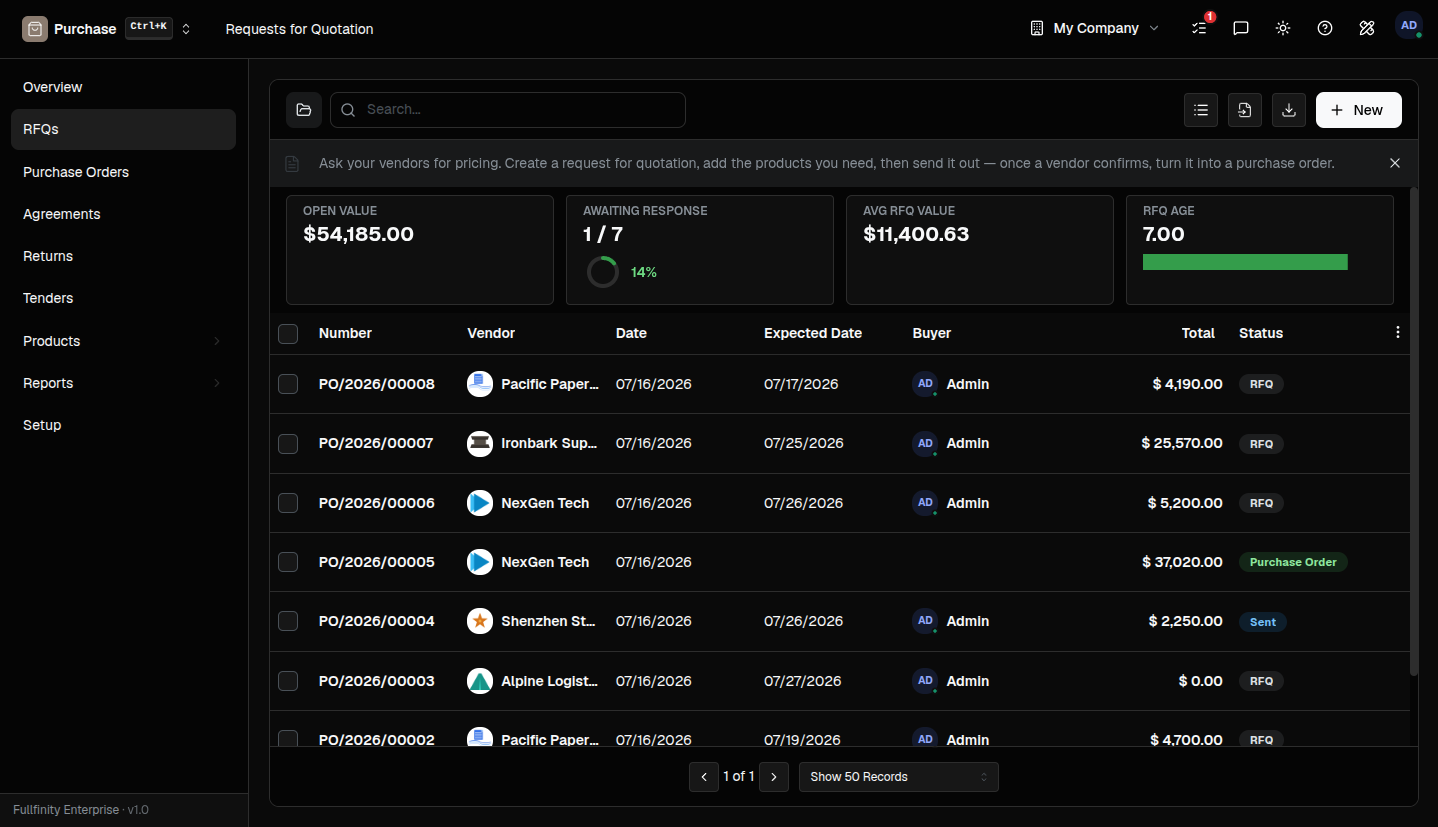Check the box for PO/2026/00005
Image resolution: width=1438 pixels, height=827 pixels.
(x=288, y=562)
